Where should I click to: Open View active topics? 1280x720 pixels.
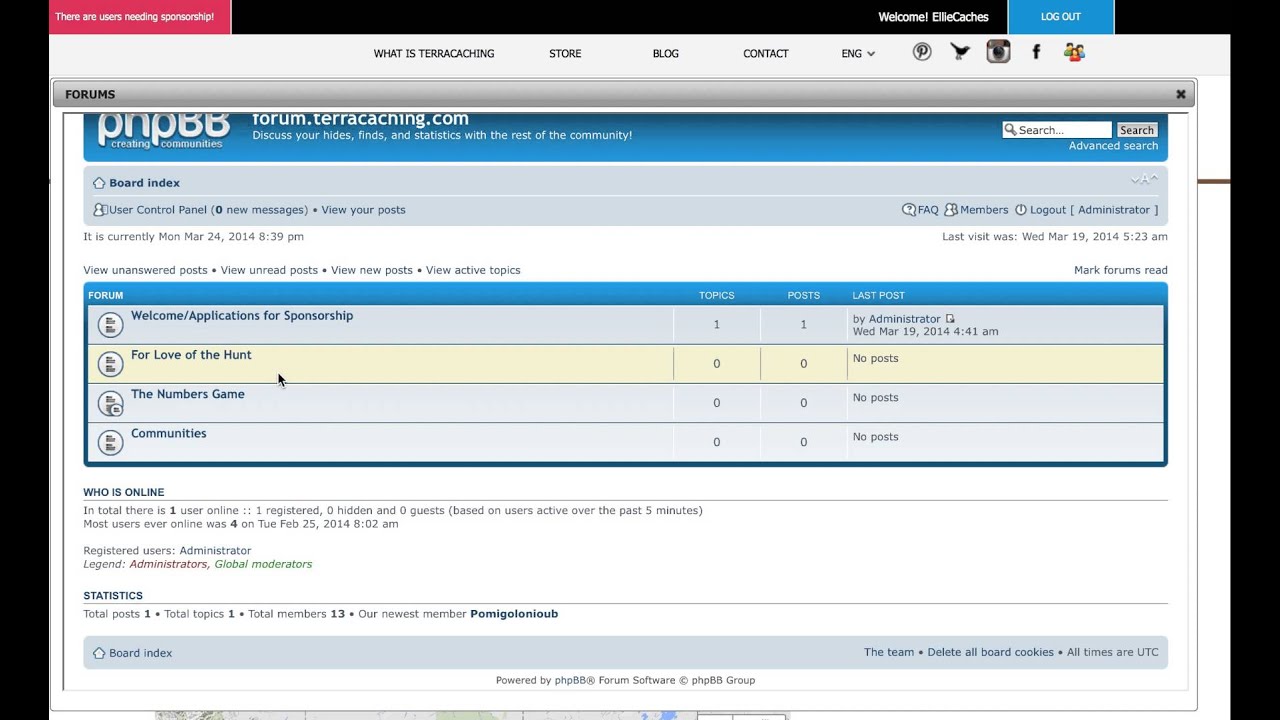tap(473, 270)
